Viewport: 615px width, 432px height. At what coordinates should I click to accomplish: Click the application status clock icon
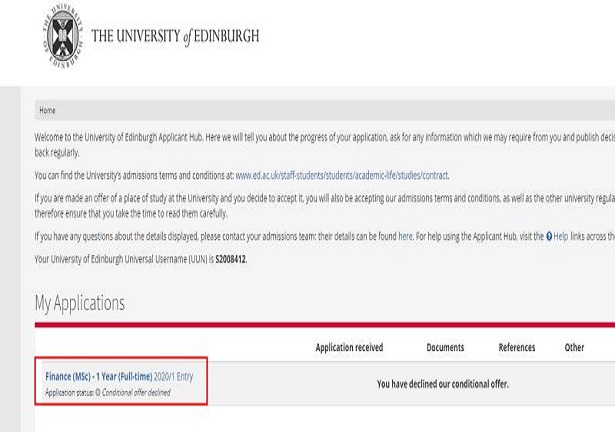pyautogui.click(x=98, y=392)
